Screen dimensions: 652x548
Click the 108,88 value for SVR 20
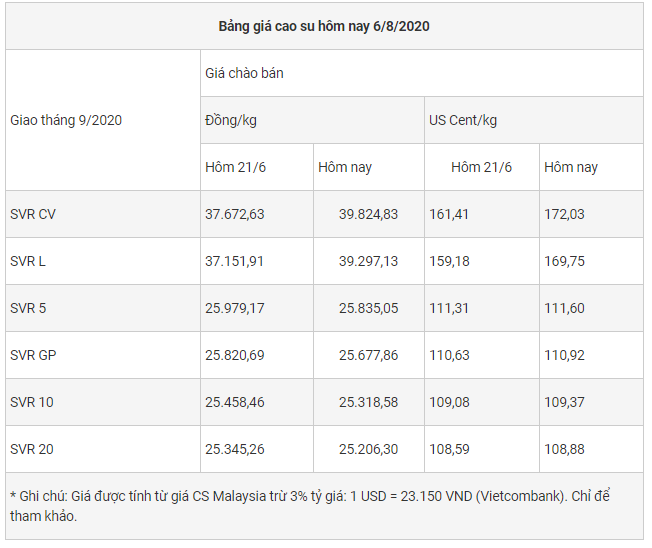pos(564,449)
